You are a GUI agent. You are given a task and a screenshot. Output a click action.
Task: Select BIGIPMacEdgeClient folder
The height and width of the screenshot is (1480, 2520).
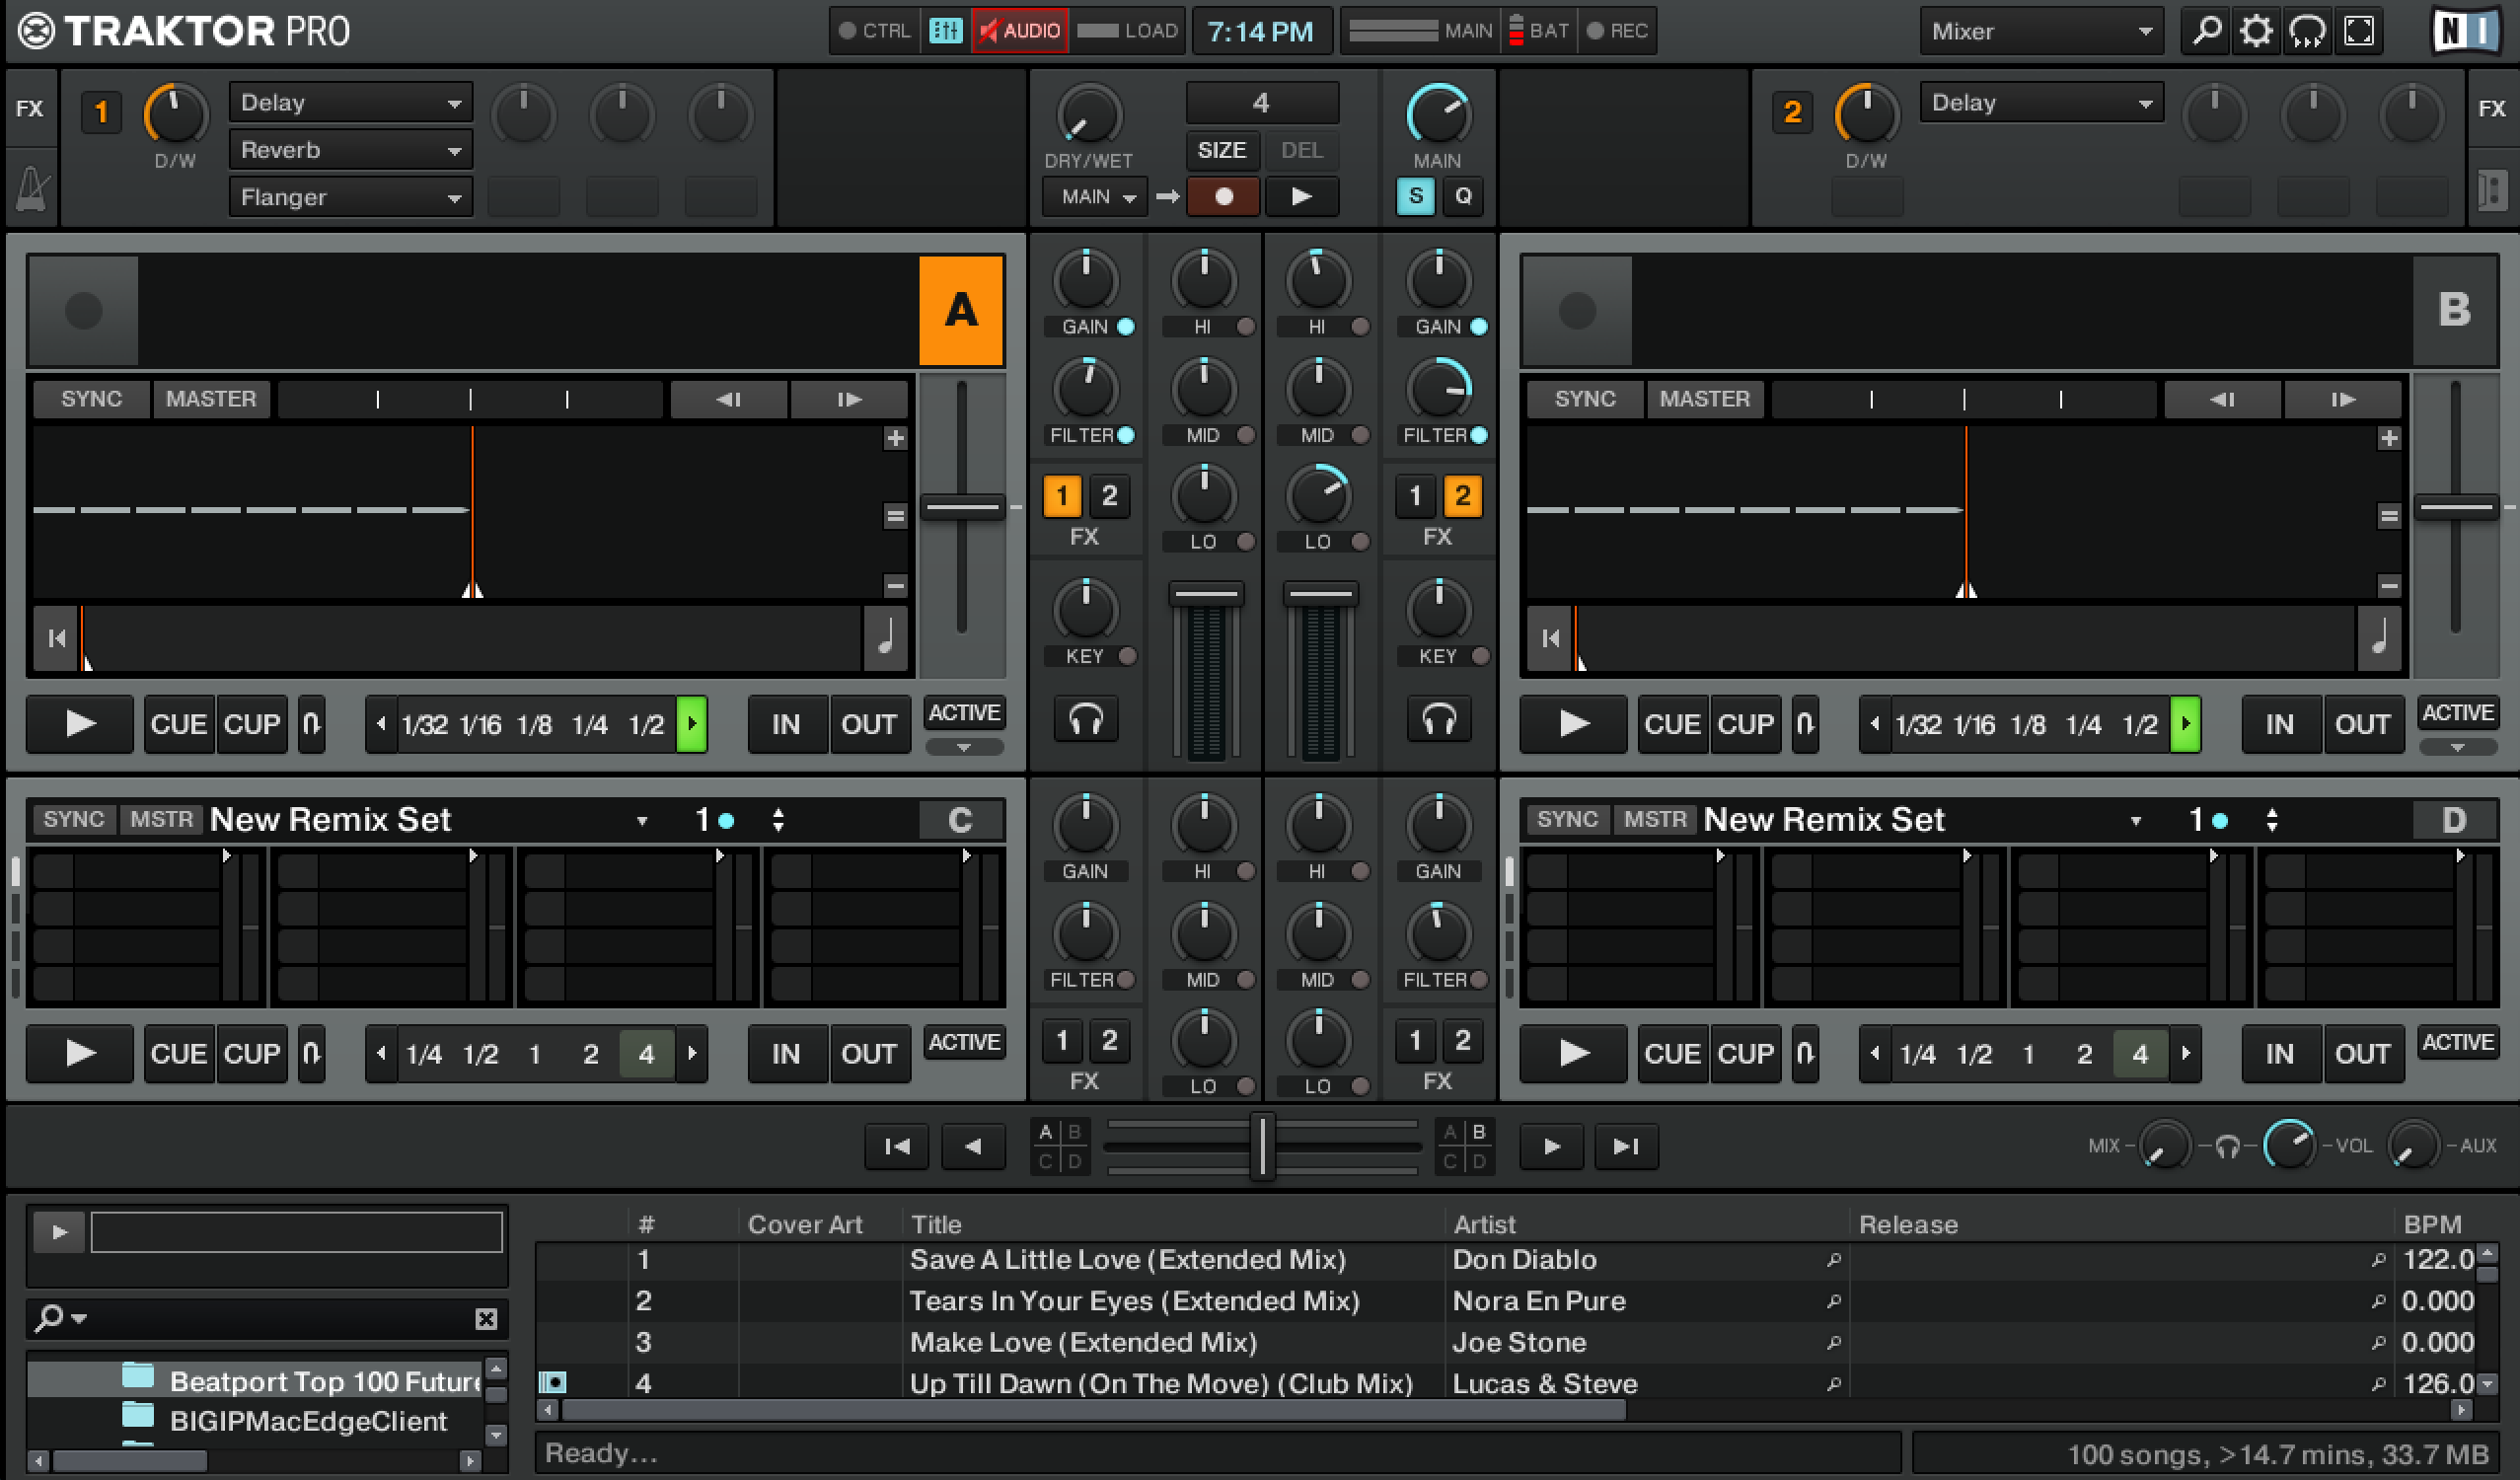256,1421
